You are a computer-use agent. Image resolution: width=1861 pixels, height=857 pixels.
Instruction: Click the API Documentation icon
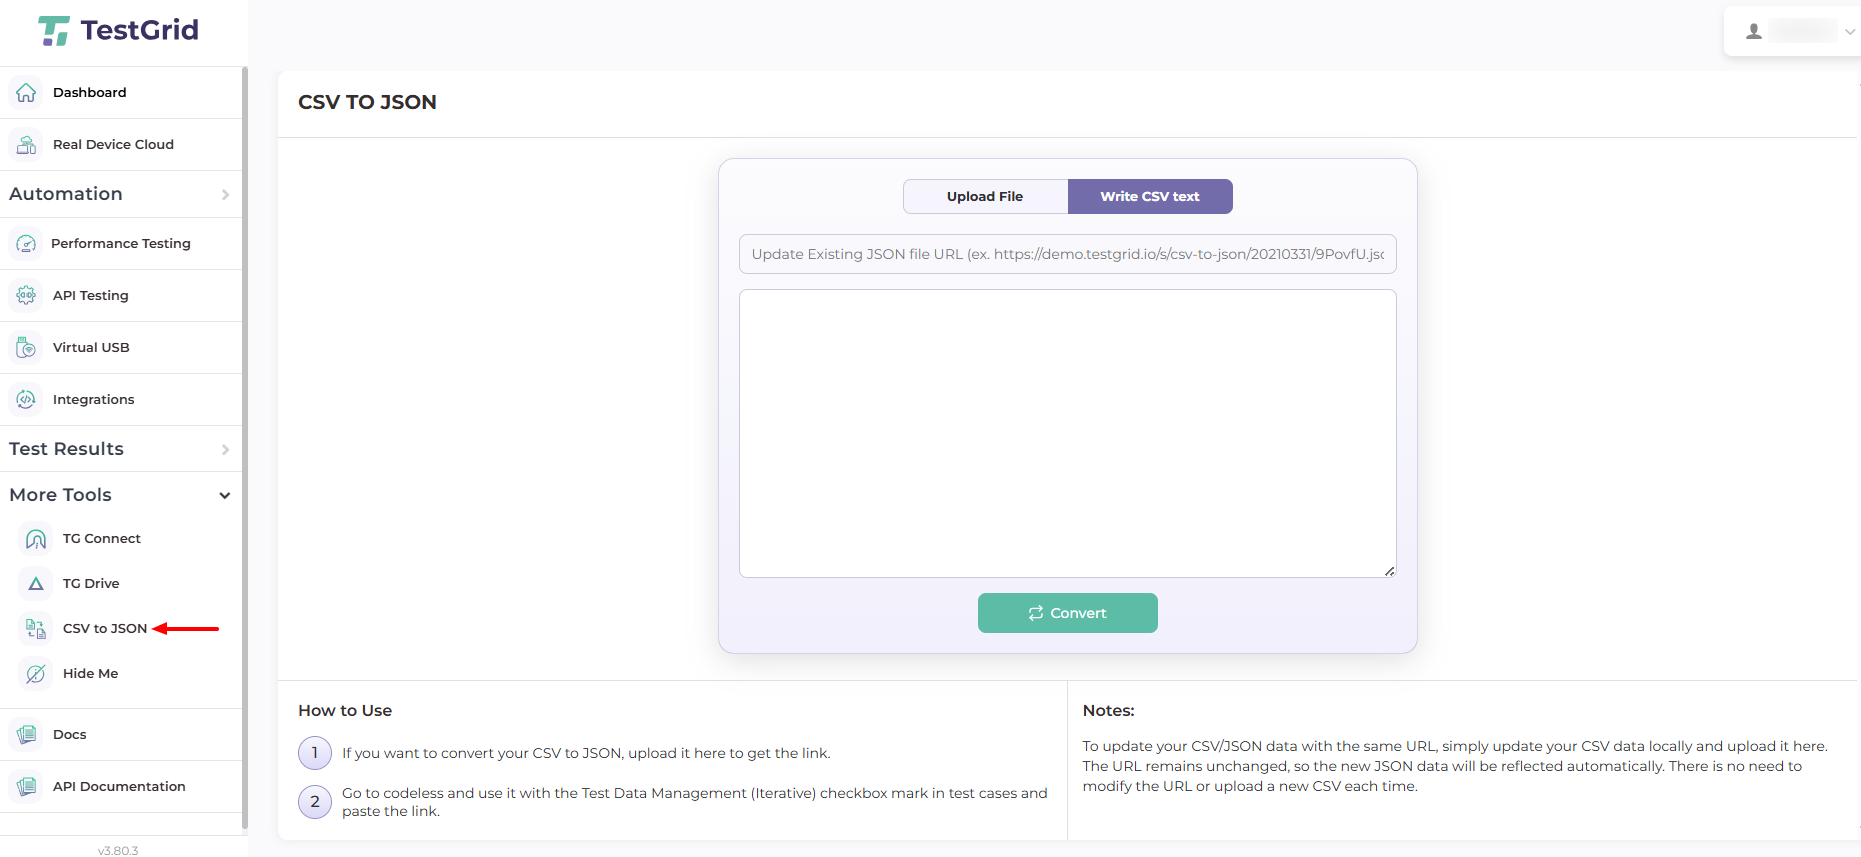[27, 787]
